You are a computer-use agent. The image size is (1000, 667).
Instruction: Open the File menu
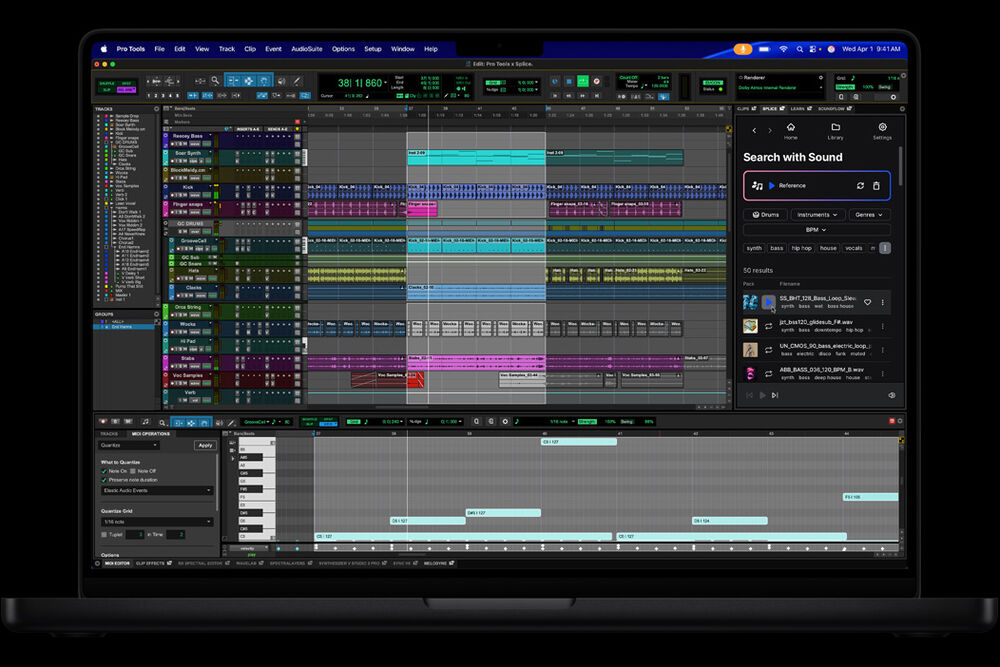159,49
